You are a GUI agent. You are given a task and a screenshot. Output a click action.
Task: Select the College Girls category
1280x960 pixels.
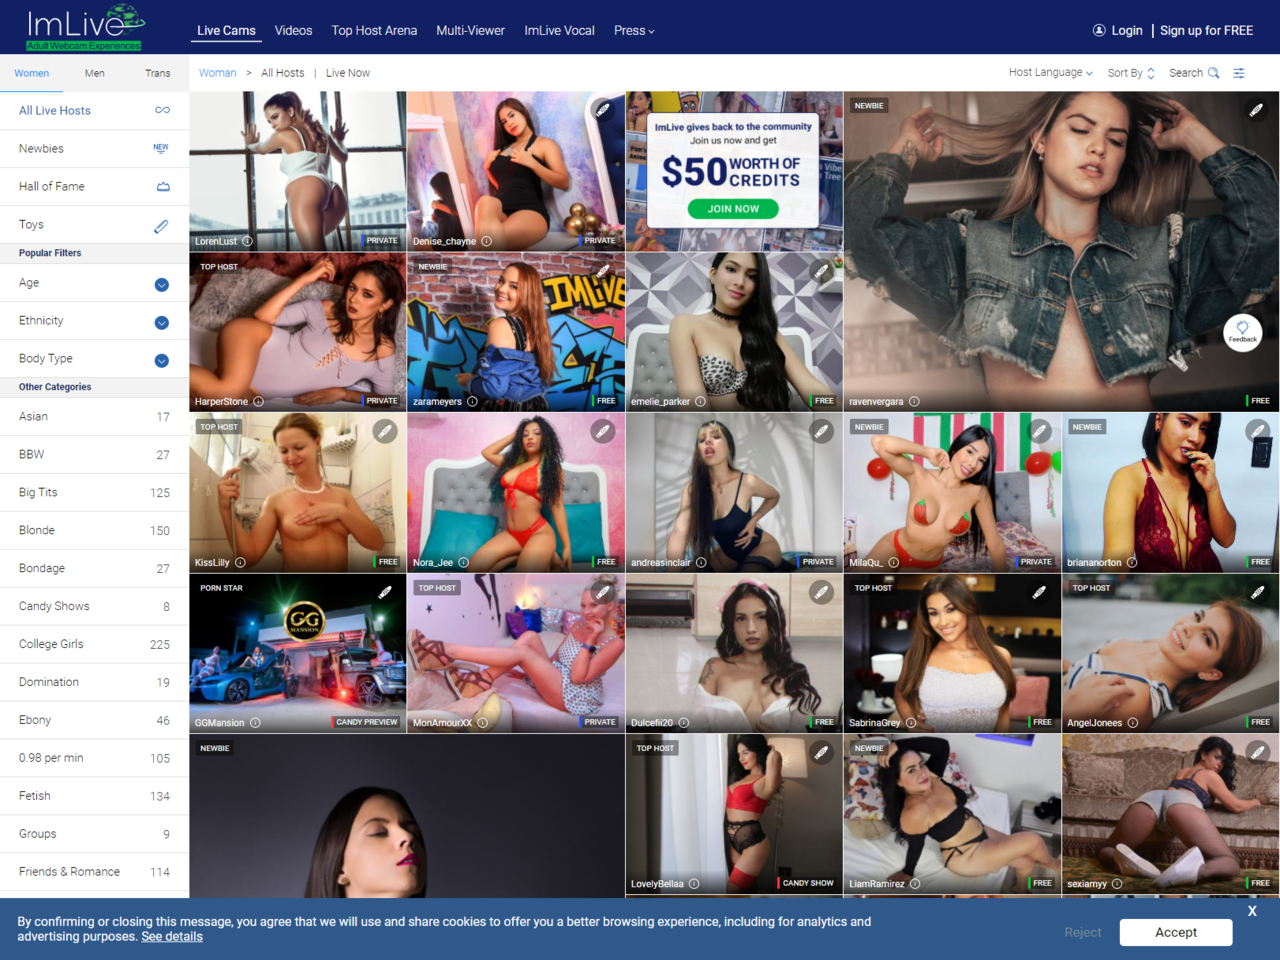[x=94, y=644]
